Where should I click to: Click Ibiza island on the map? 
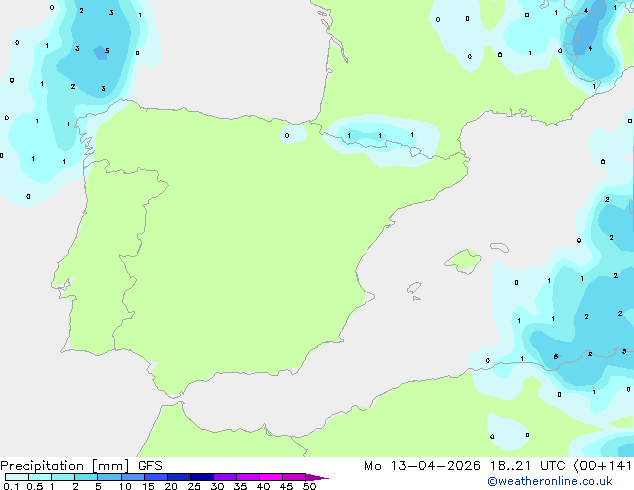(414, 288)
